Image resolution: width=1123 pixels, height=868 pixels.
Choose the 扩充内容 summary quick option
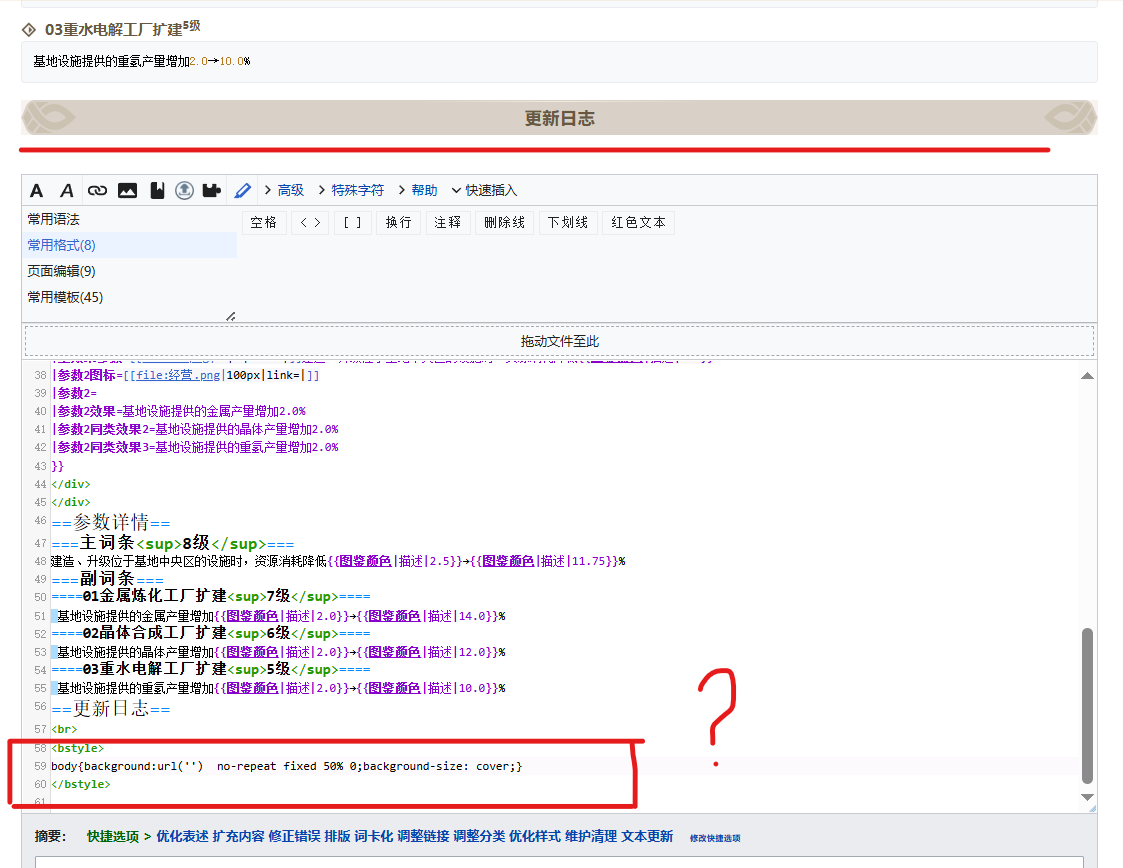pos(238,836)
